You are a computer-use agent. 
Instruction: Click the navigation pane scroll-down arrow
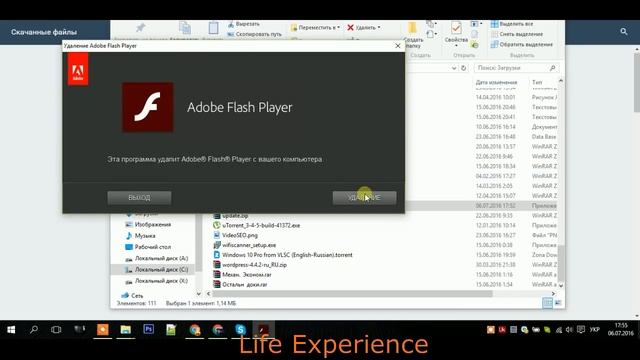pos(199,293)
